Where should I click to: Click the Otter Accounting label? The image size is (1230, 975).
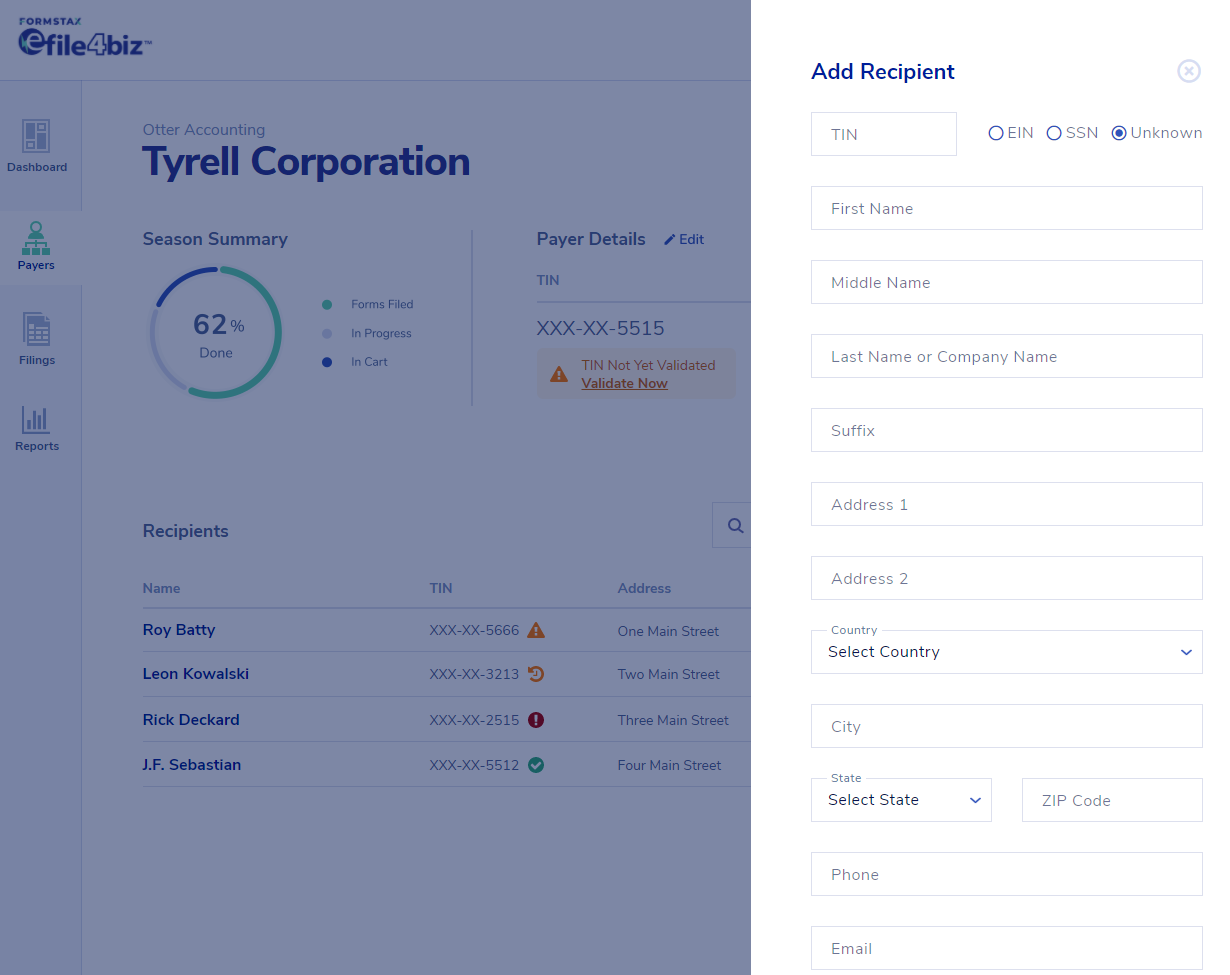(x=204, y=130)
